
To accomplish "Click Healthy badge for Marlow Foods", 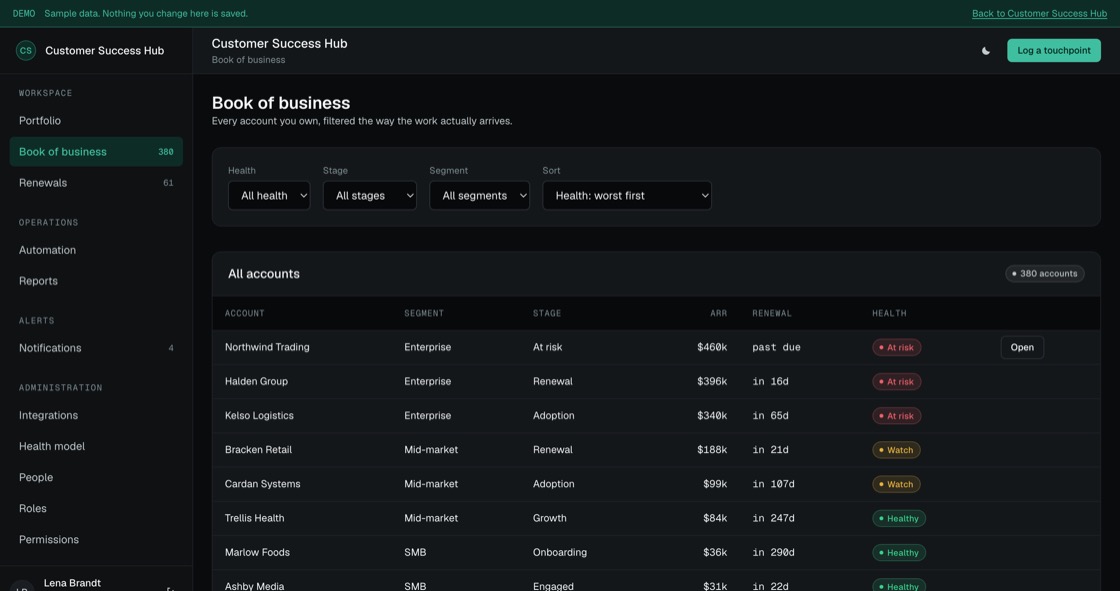I will tap(899, 552).
